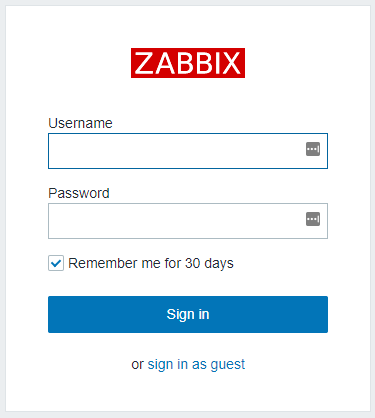Screen dimensions: 375x418
Task: Place cursor in the empty Password box
Action: pyautogui.click(x=188, y=221)
